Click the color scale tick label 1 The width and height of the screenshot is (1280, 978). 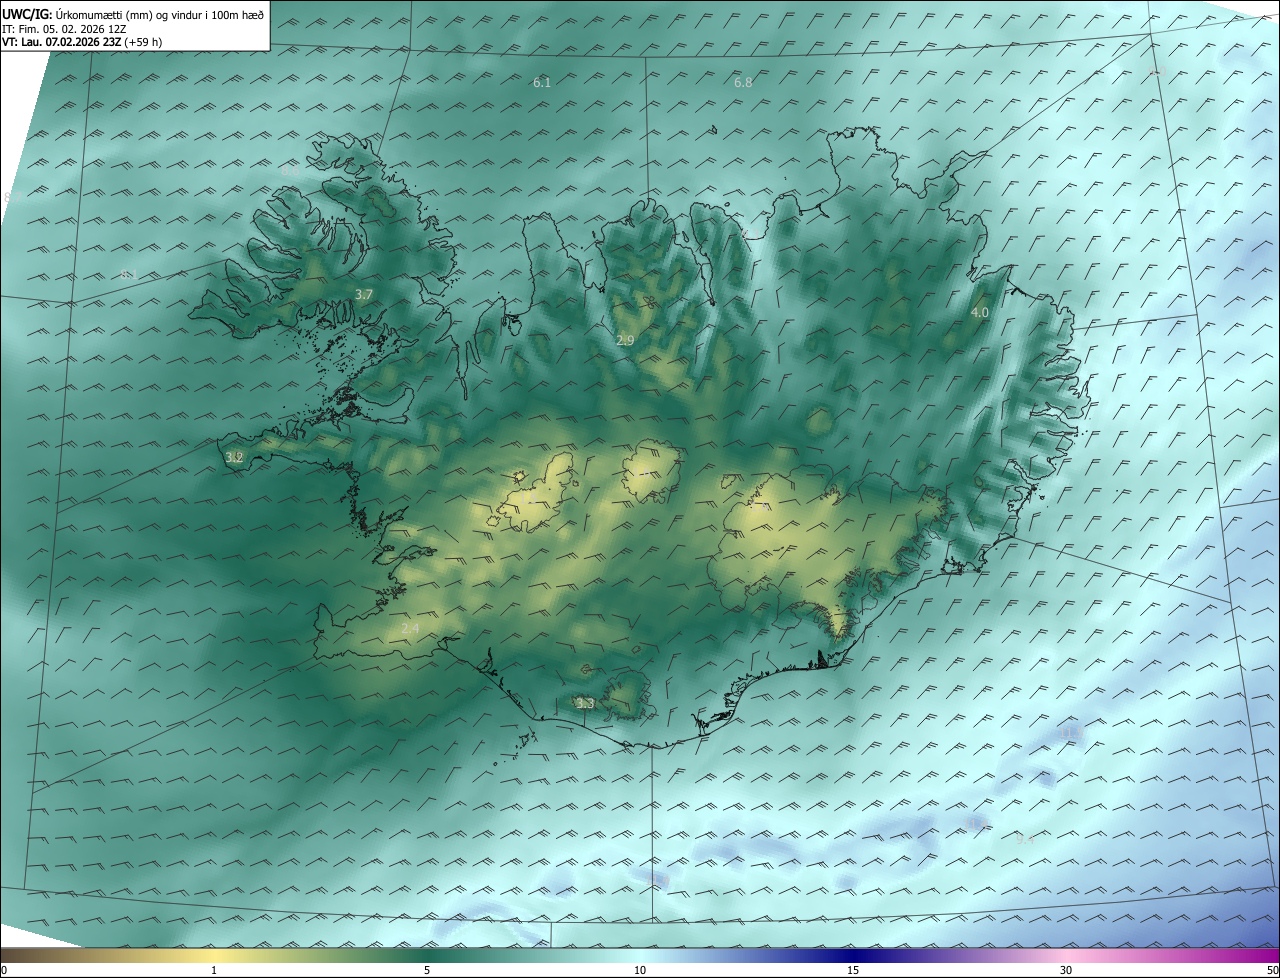tap(214, 970)
